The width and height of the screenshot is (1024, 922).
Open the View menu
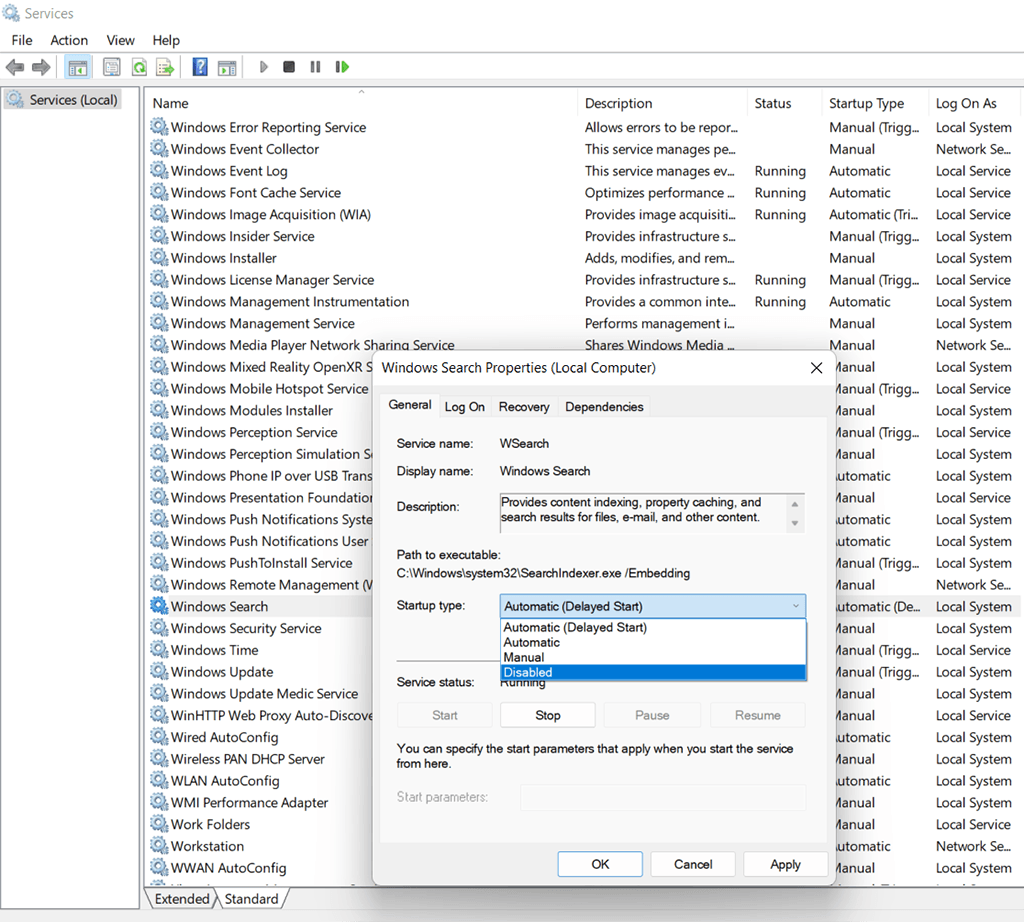[x=120, y=40]
